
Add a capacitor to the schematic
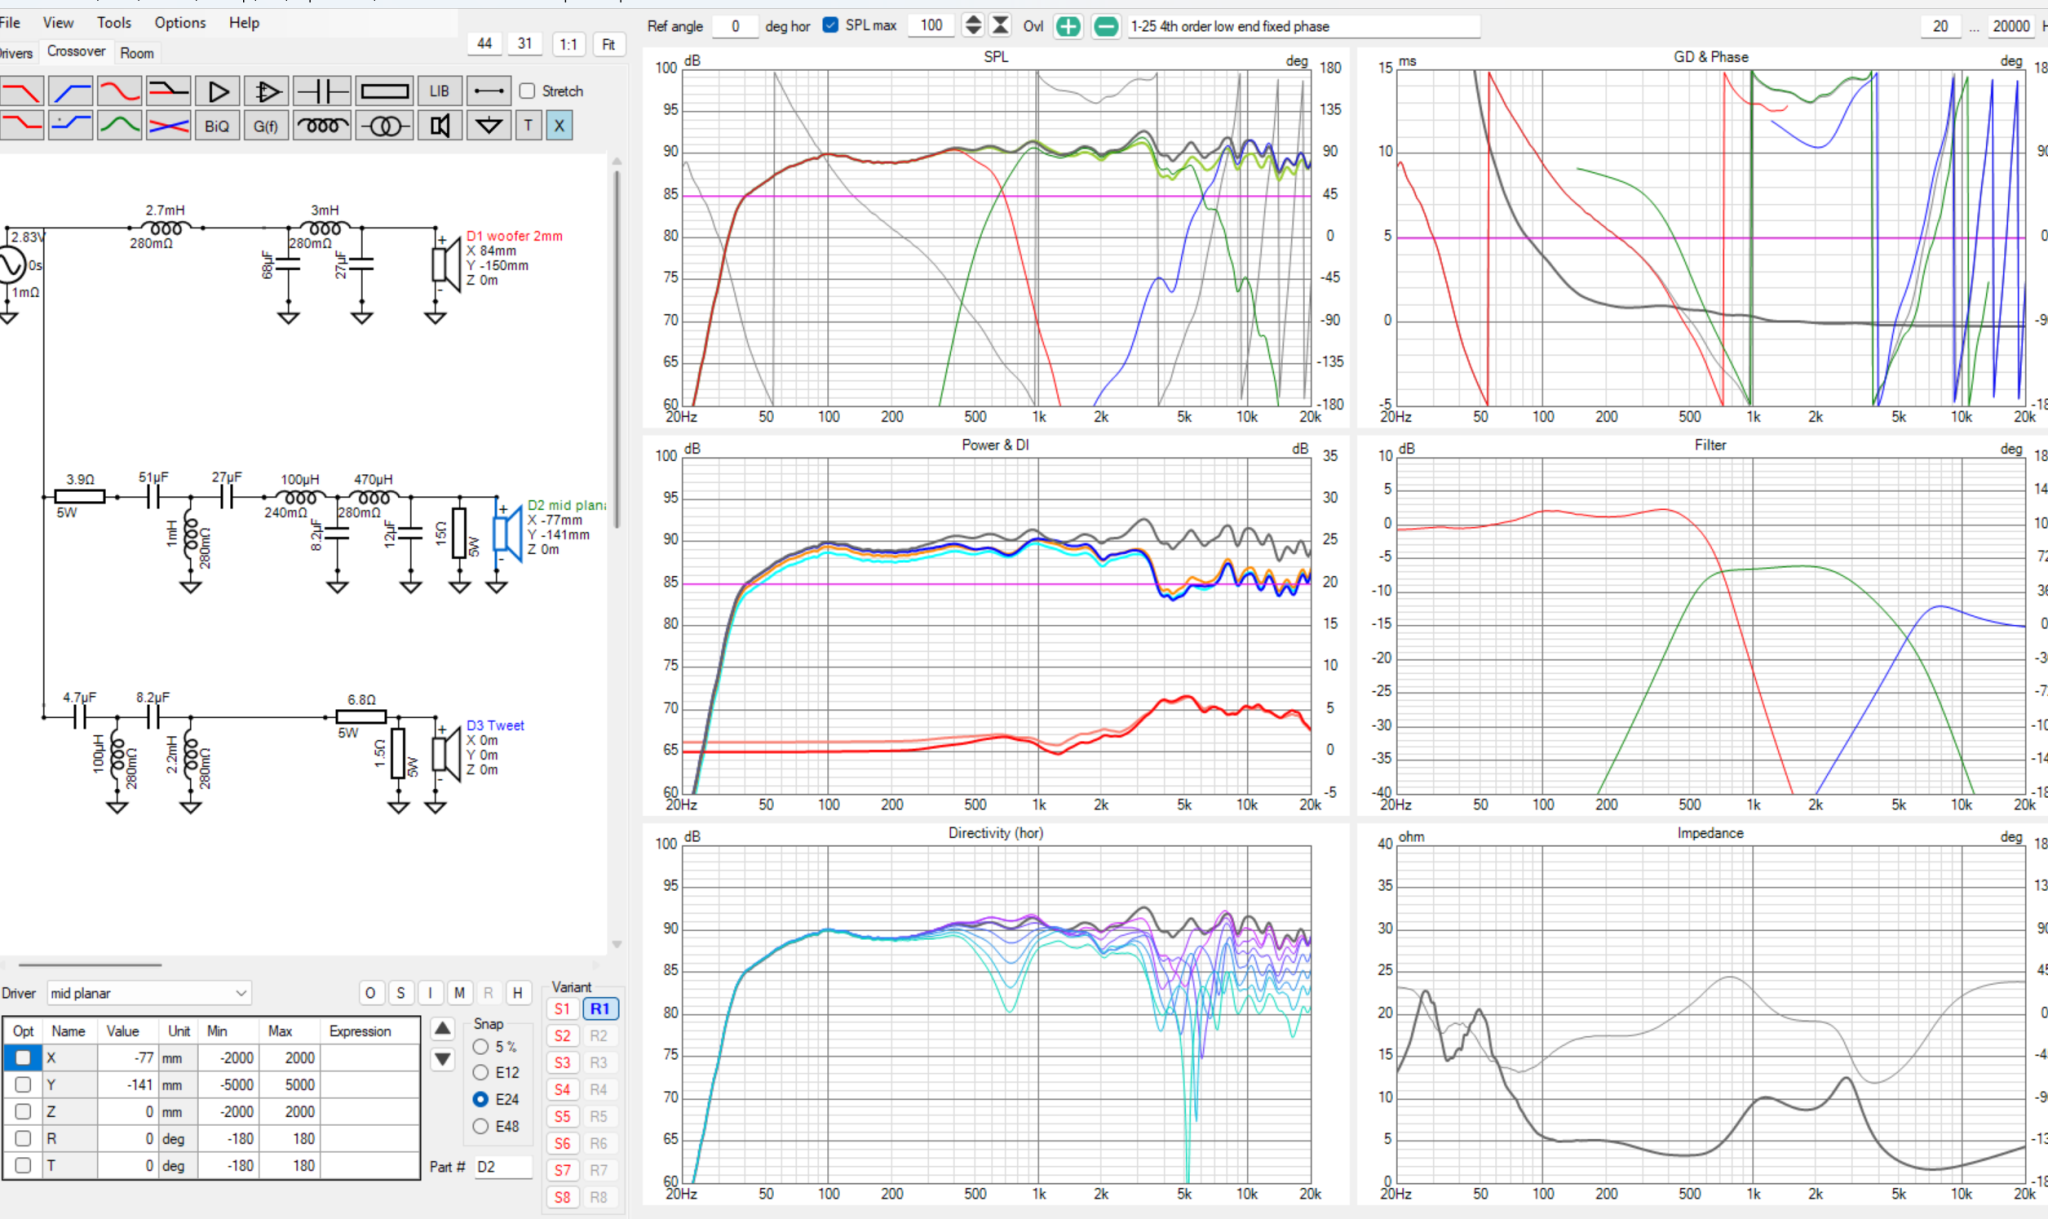tap(322, 91)
